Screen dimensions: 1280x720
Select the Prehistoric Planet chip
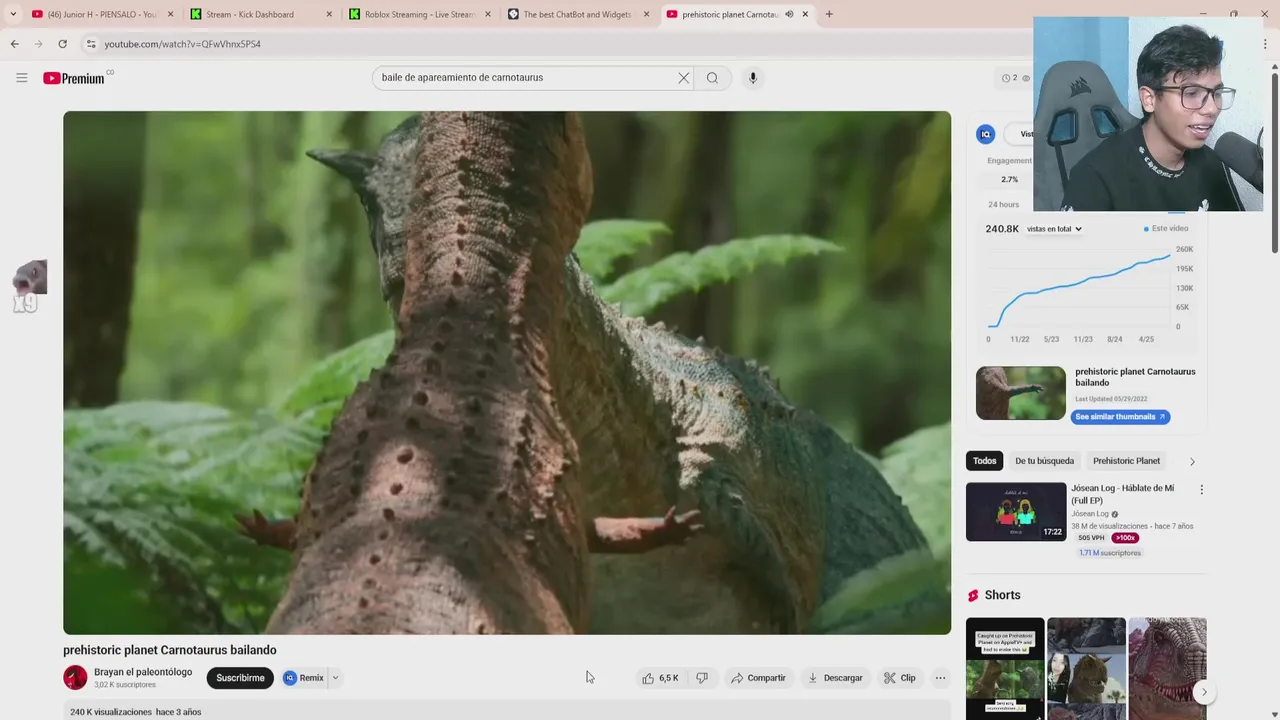point(1126,461)
